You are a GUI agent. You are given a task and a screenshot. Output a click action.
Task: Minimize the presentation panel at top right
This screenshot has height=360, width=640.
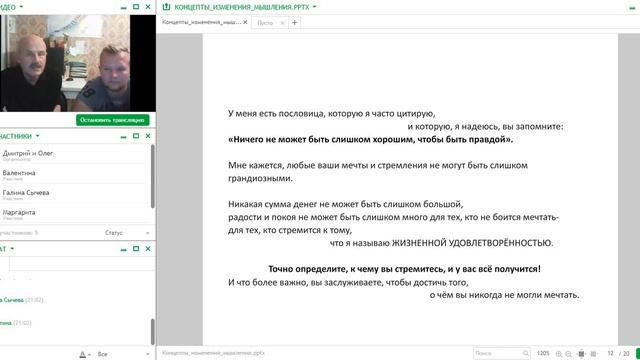tap(632, 8)
